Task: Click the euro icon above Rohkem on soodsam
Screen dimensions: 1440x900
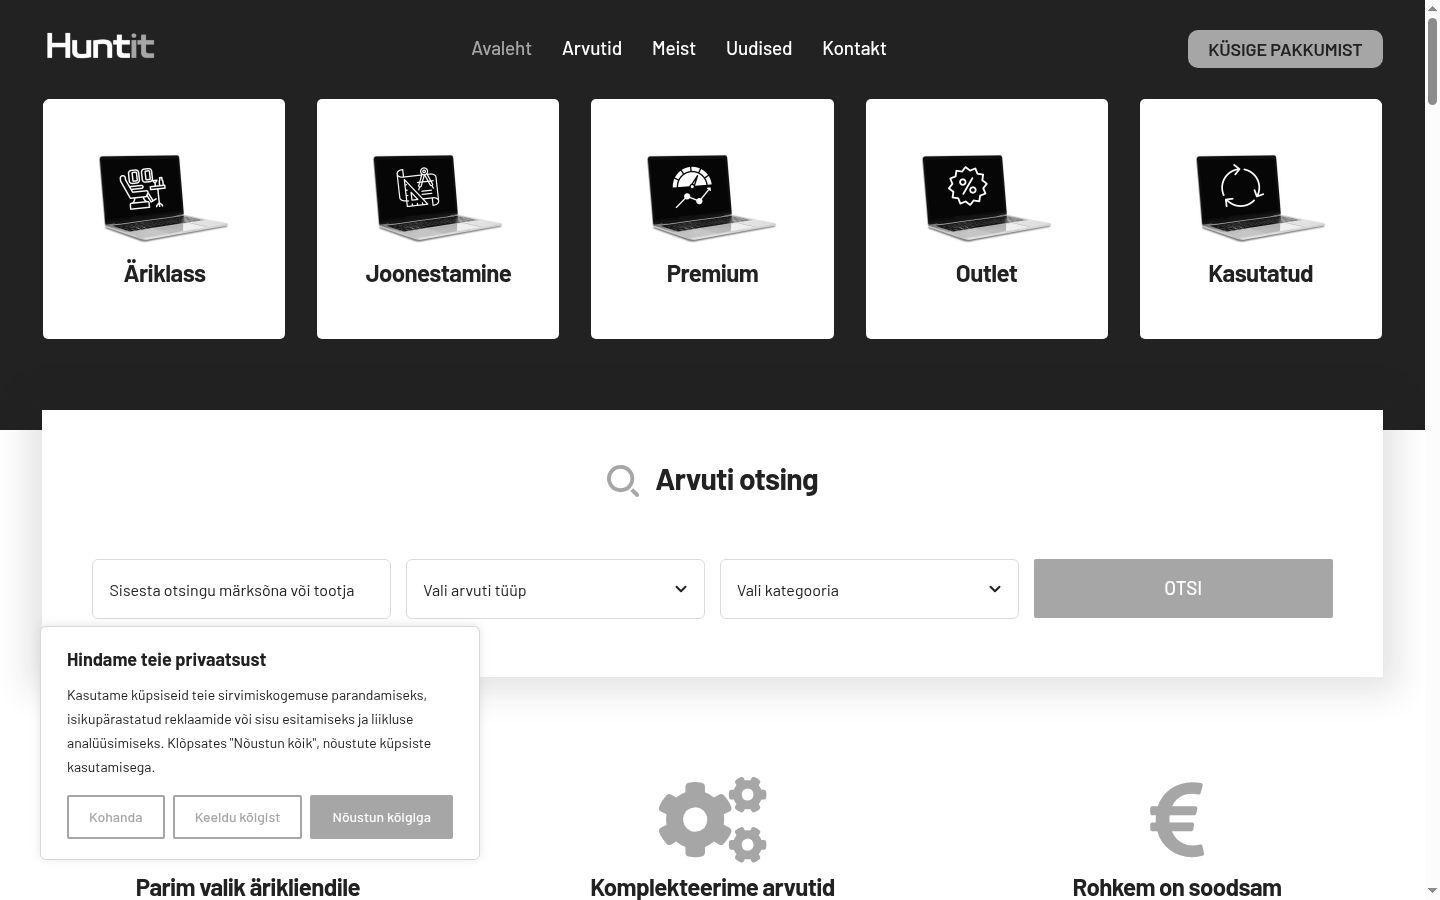Action: click(1177, 819)
